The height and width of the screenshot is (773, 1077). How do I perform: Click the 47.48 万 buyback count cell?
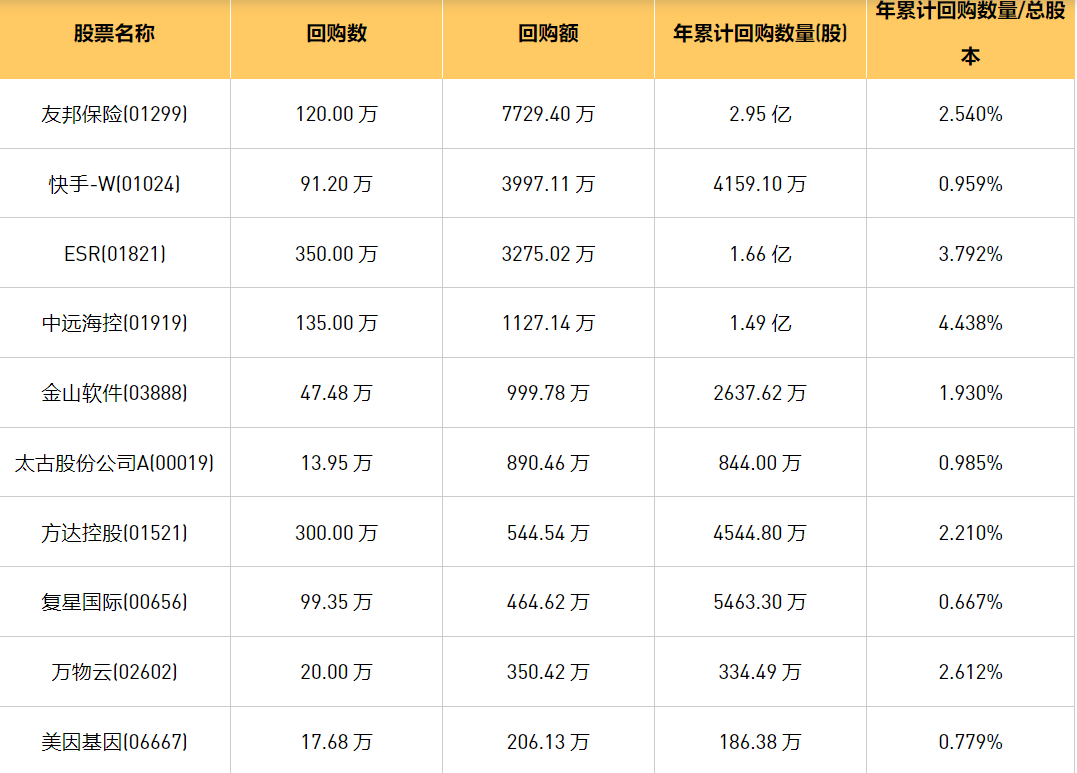(x=337, y=394)
